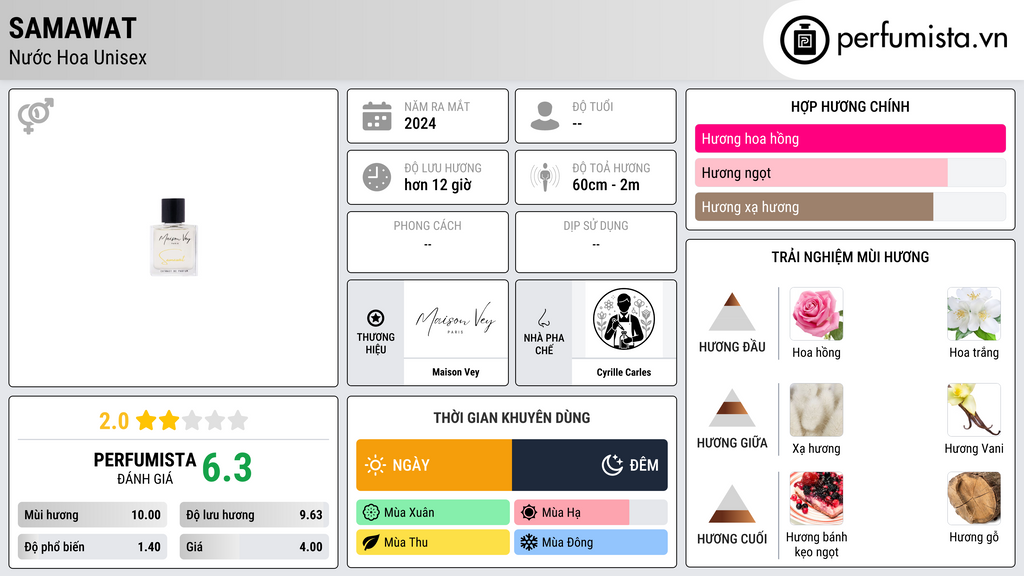The height and width of the screenshot is (576, 1024).
Task: Click the unisex gender symbol icon
Action: pos(36,116)
